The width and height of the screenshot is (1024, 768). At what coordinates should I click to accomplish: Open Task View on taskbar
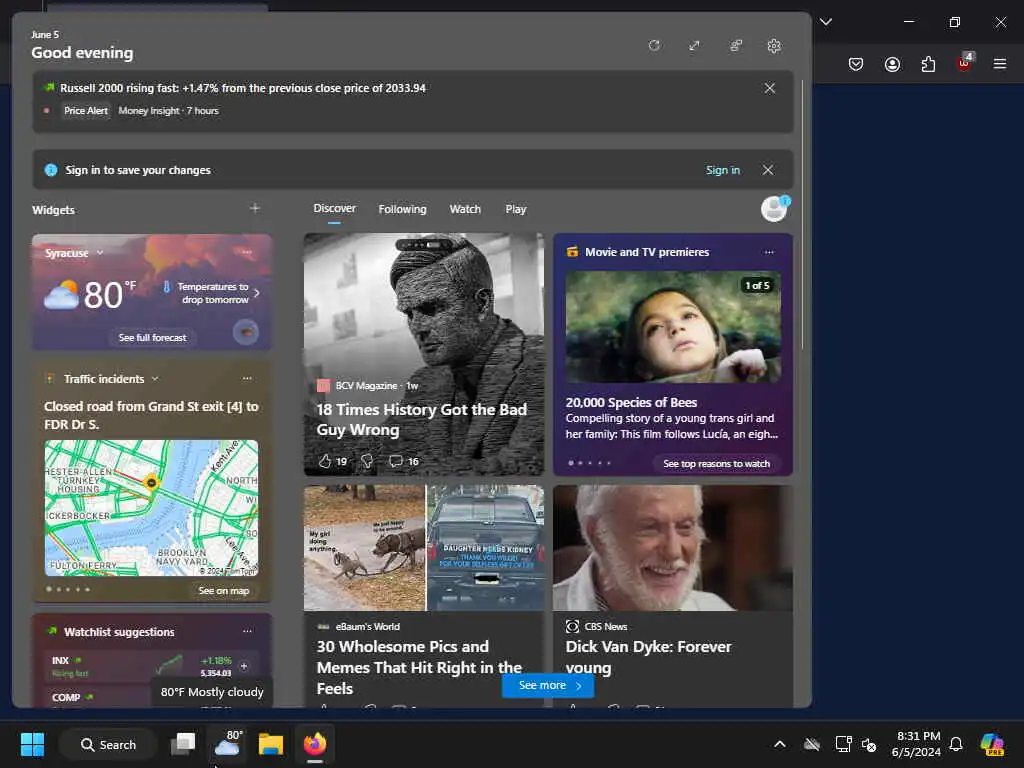[x=183, y=744]
